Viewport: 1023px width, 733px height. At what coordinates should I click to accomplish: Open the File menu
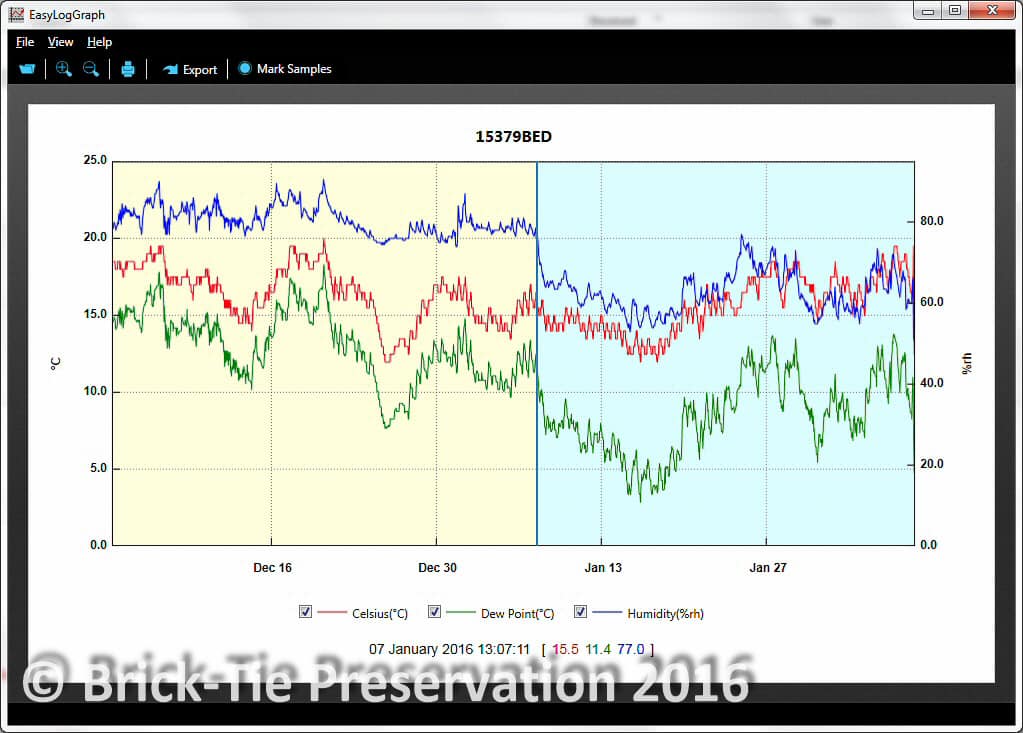pyautogui.click(x=25, y=42)
